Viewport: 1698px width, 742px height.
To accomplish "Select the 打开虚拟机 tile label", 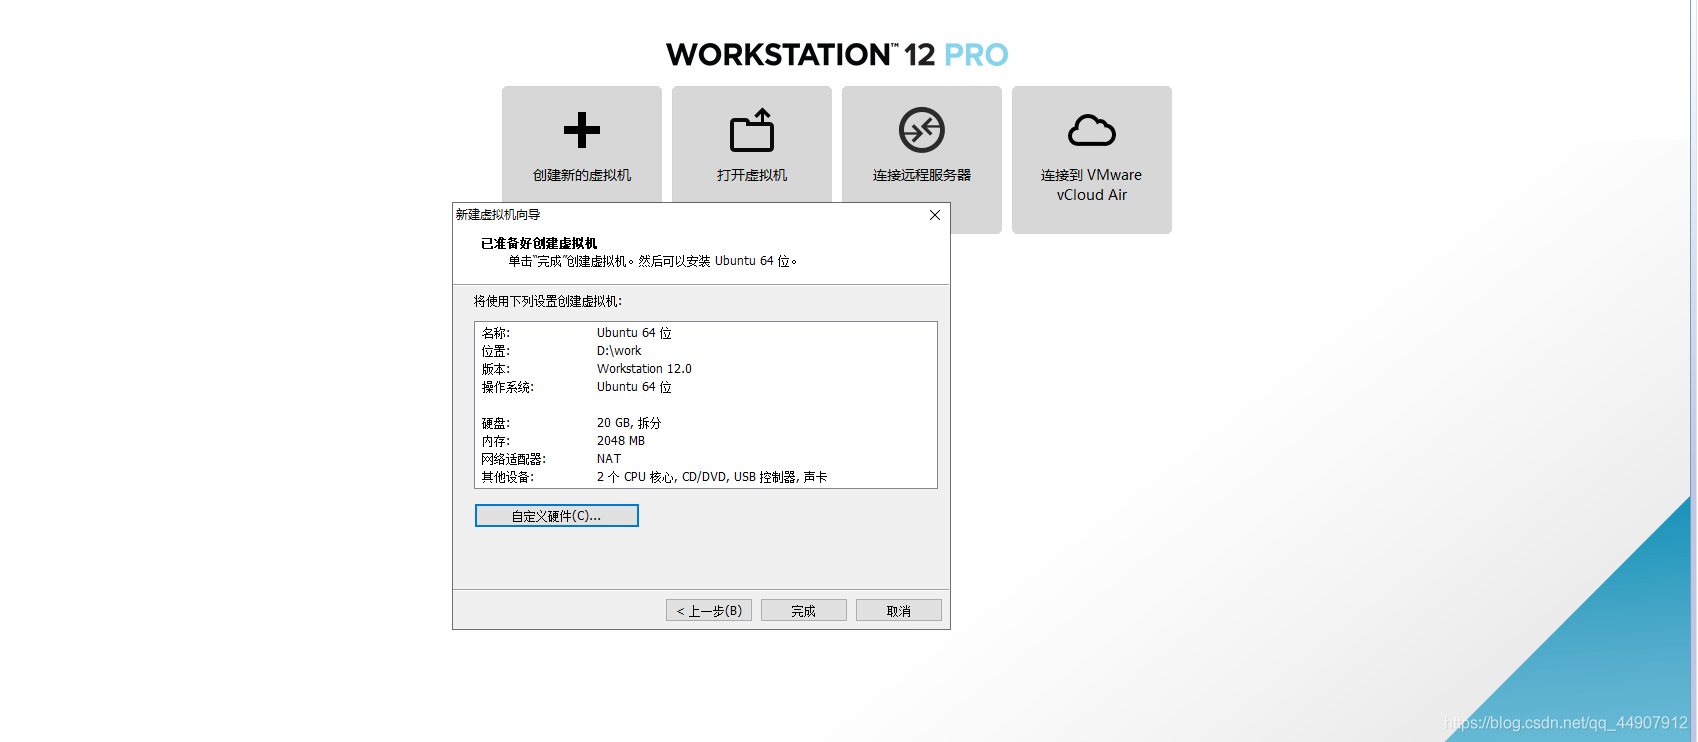I will pyautogui.click(x=752, y=175).
